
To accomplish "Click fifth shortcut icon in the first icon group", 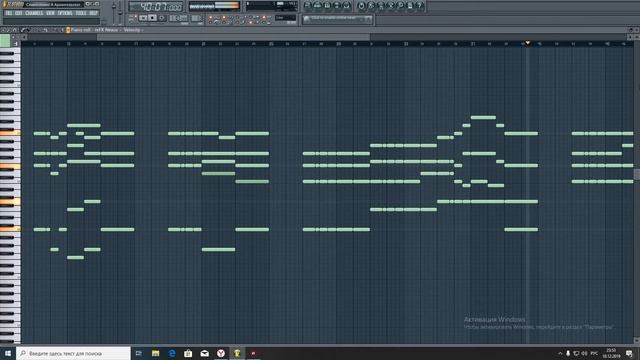I will tap(347, 5).
